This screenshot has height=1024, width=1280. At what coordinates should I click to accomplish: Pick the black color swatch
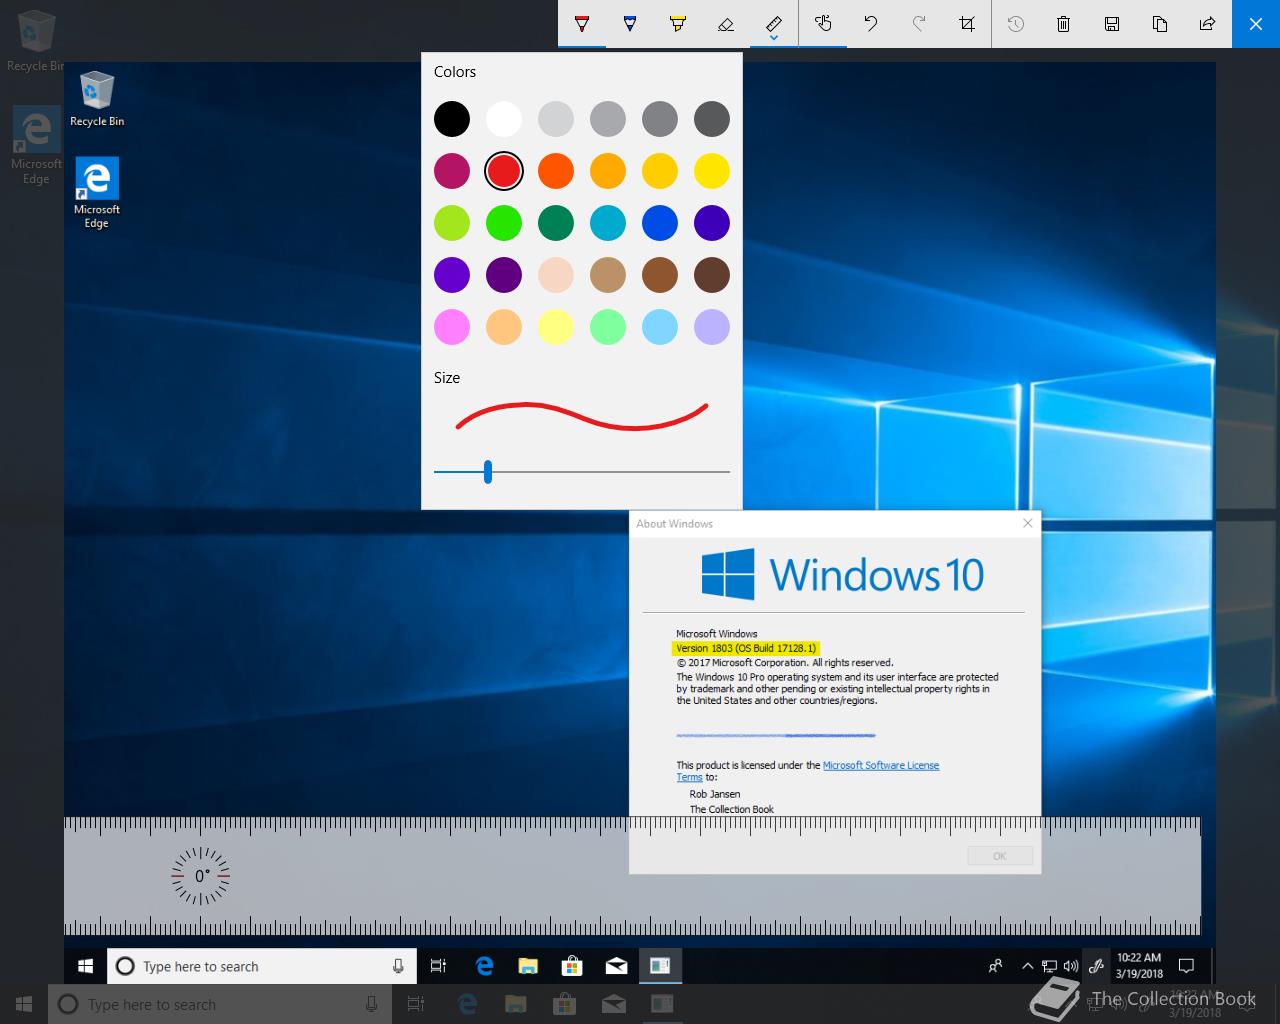point(452,119)
